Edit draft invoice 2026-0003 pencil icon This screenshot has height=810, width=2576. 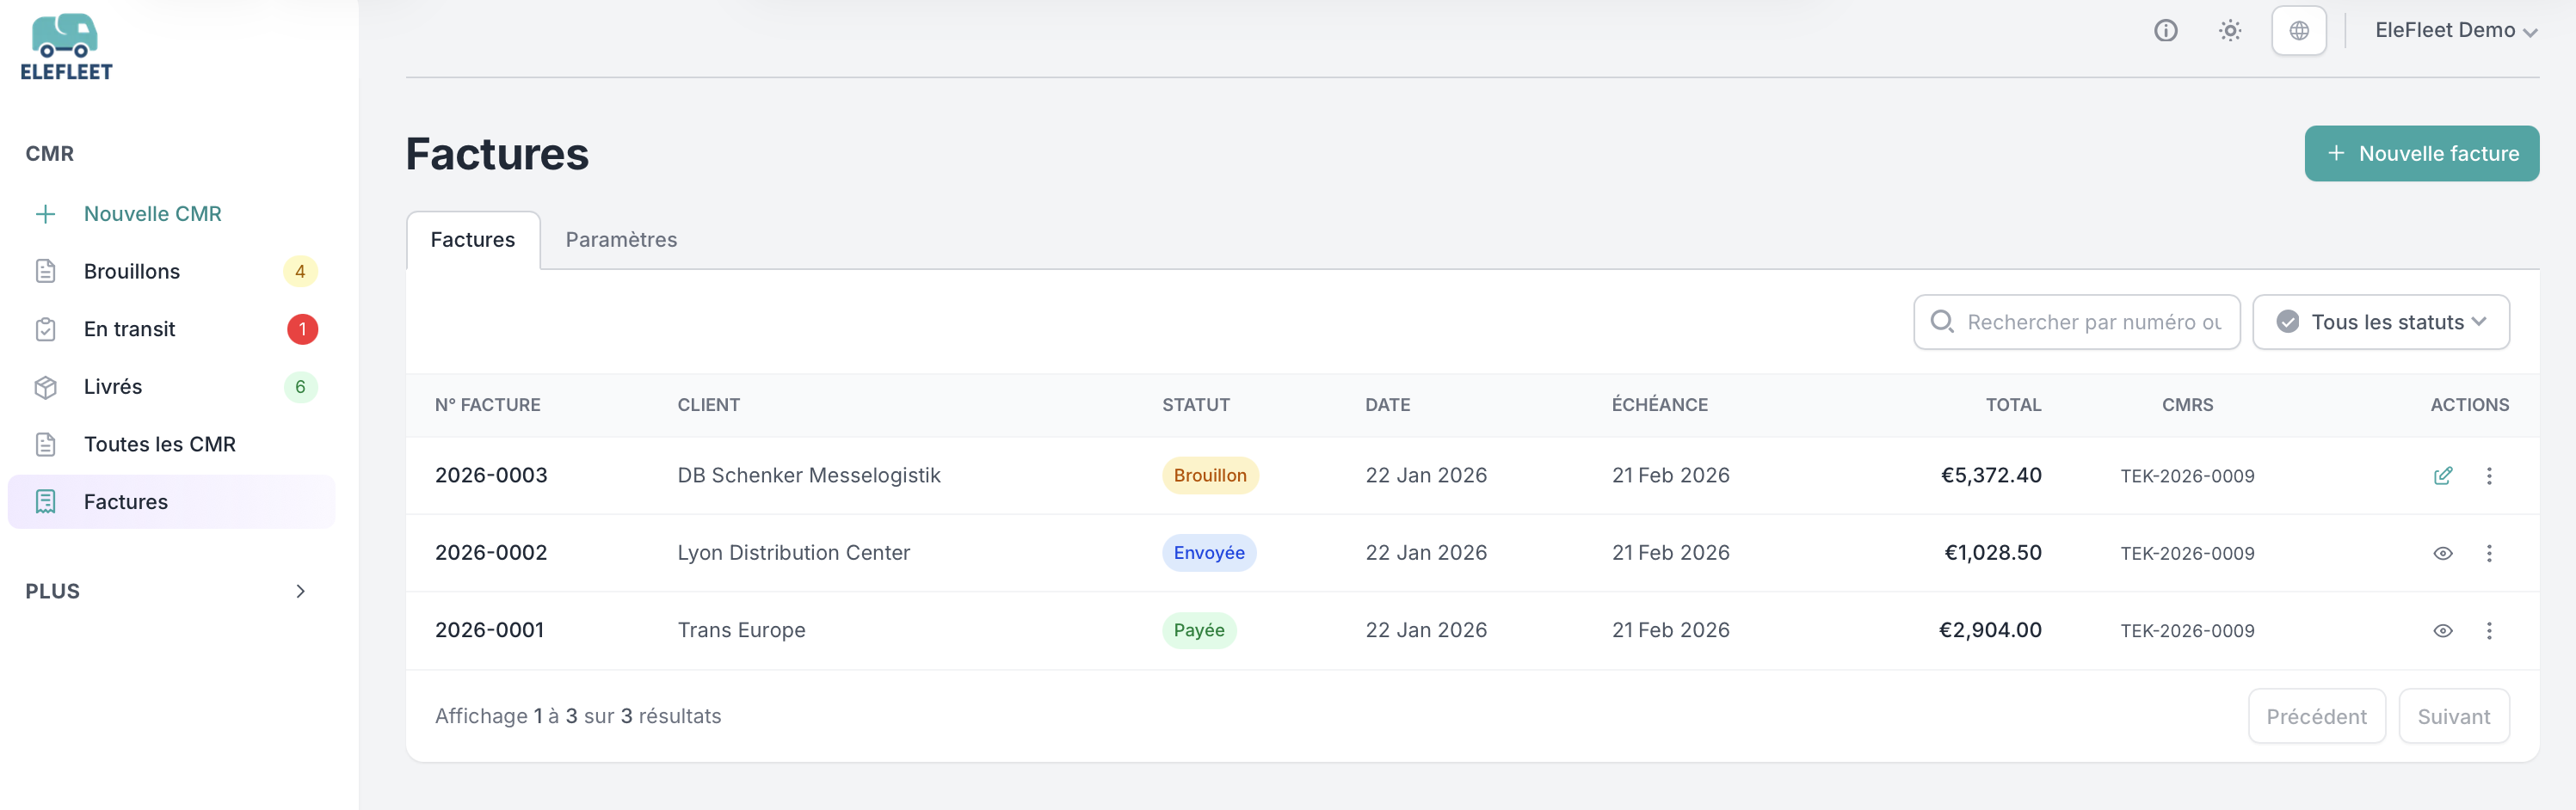coord(2442,476)
